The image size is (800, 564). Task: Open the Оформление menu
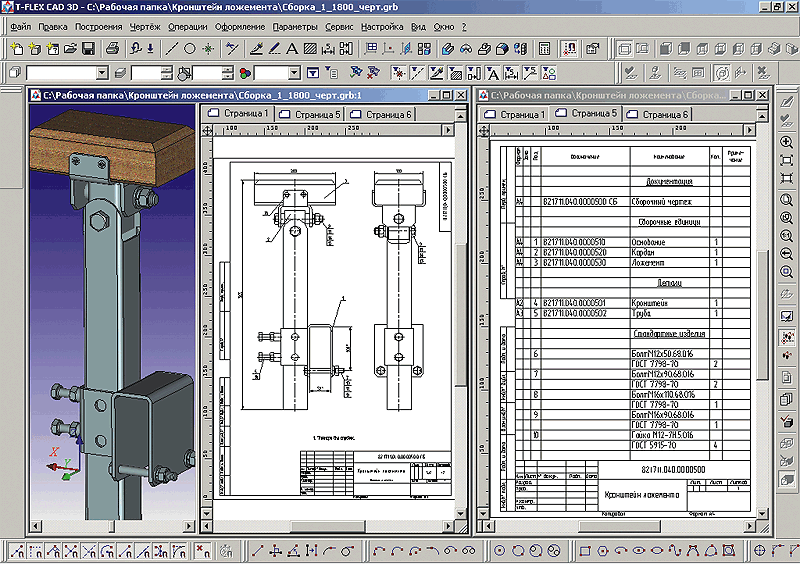(x=240, y=27)
